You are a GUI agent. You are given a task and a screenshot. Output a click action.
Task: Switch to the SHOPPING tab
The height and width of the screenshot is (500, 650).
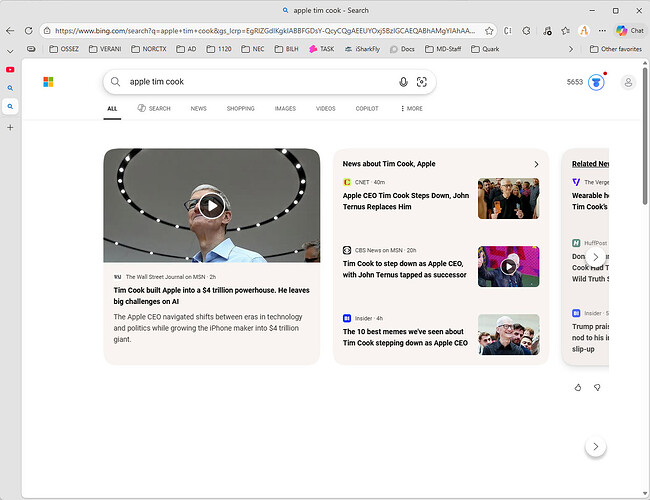[240, 109]
